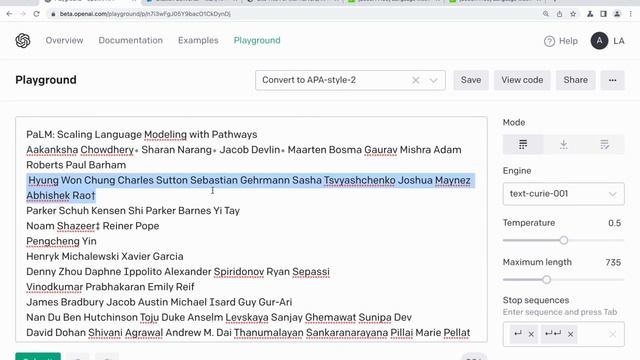Image resolution: width=640 pixels, height=360 pixels.
Task: Click the 'Henryk Michalewski Xavier Garcia' line
Action: click(x=104, y=256)
